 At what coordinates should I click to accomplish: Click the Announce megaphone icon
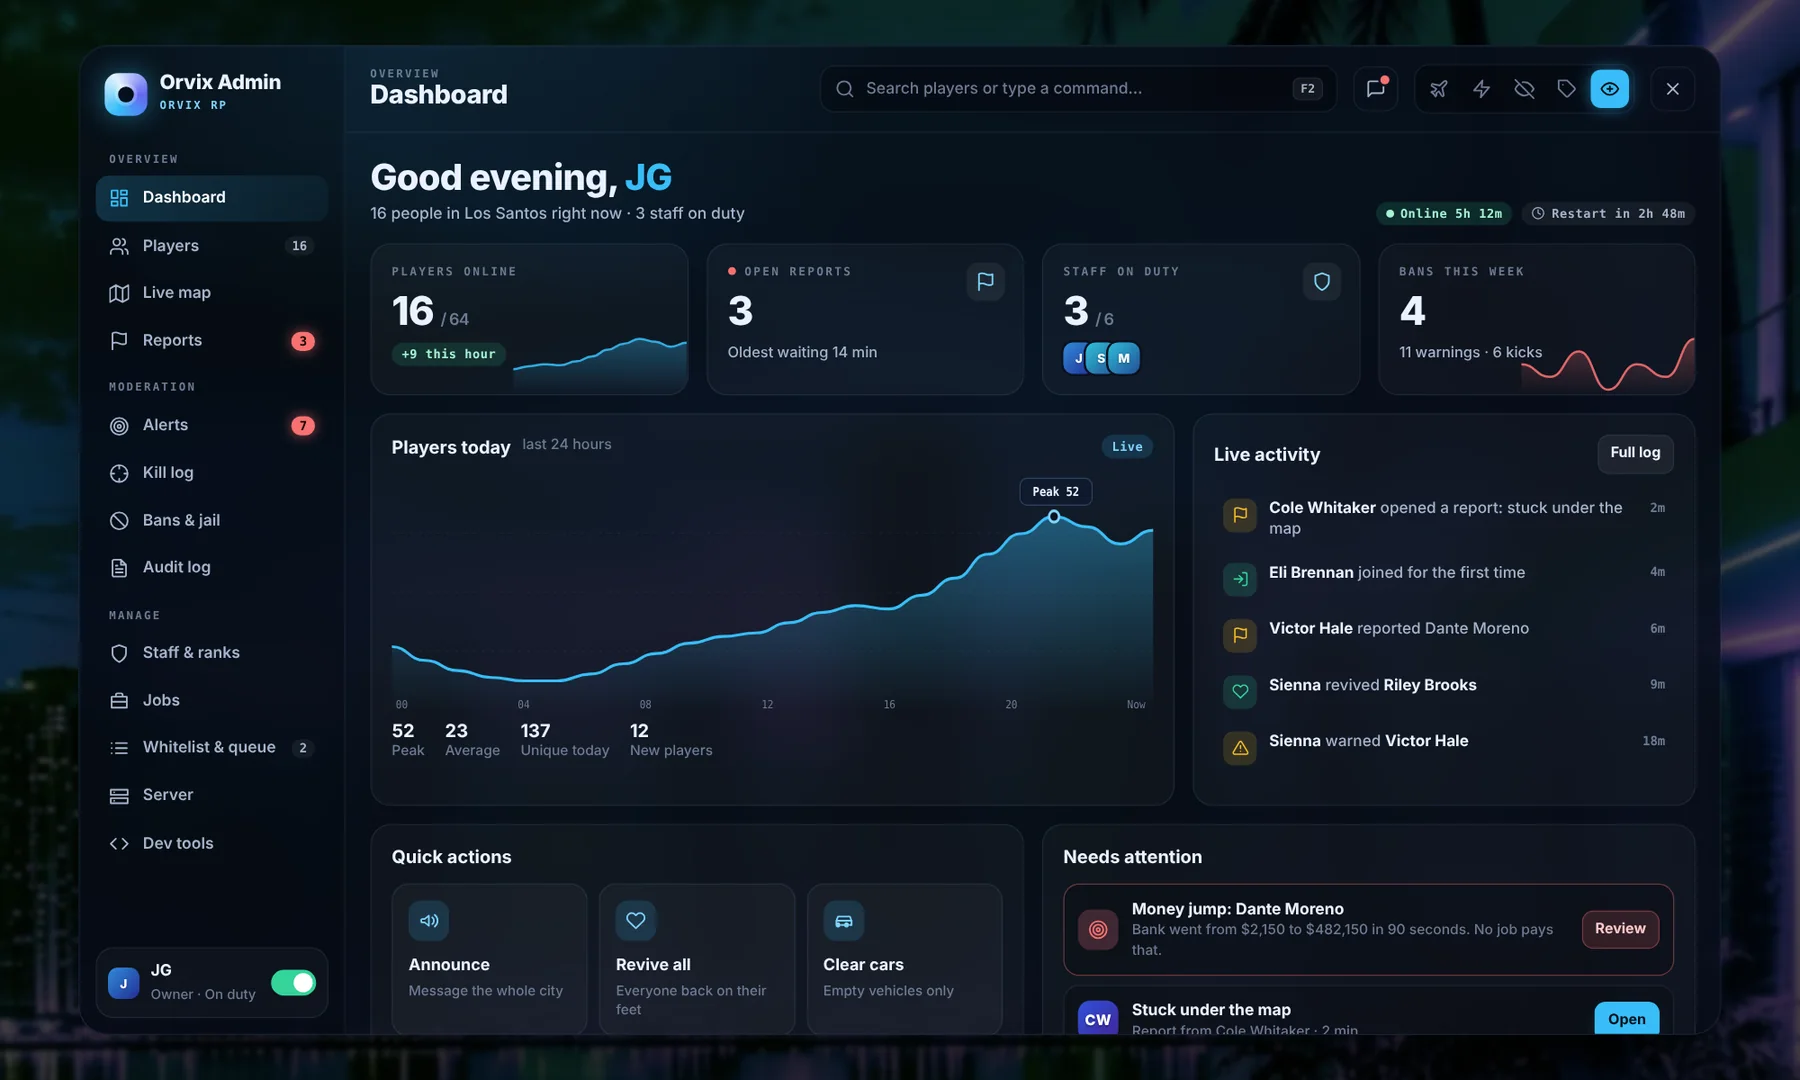429,921
